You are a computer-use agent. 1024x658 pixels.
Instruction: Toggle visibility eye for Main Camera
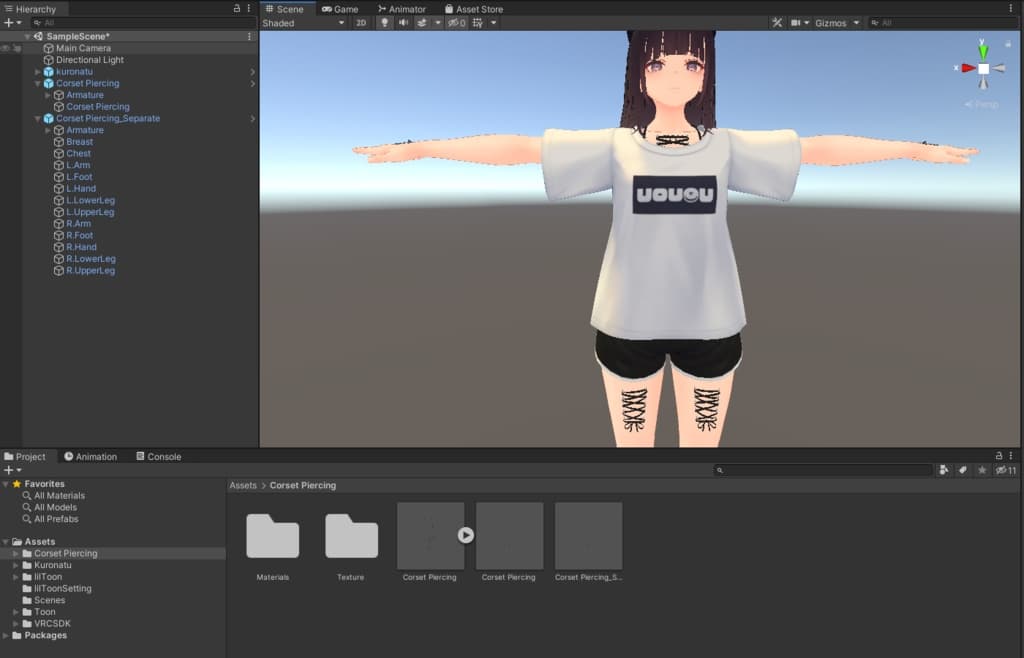click(6, 48)
